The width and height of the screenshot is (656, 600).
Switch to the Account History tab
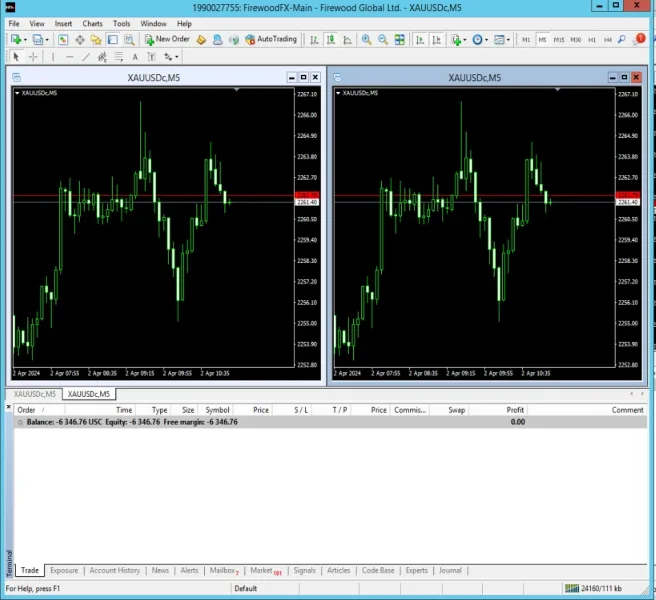[x=115, y=570]
